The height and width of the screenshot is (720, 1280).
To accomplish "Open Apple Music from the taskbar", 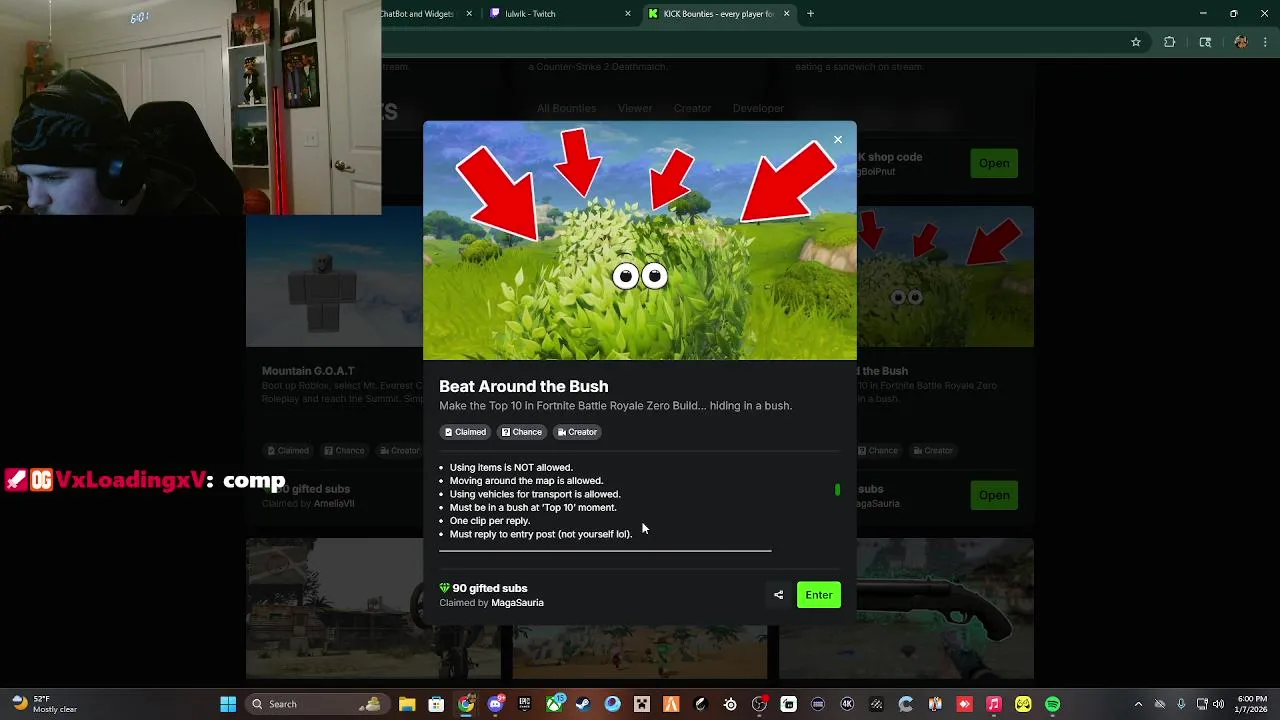I will click(x=994, y=704).
